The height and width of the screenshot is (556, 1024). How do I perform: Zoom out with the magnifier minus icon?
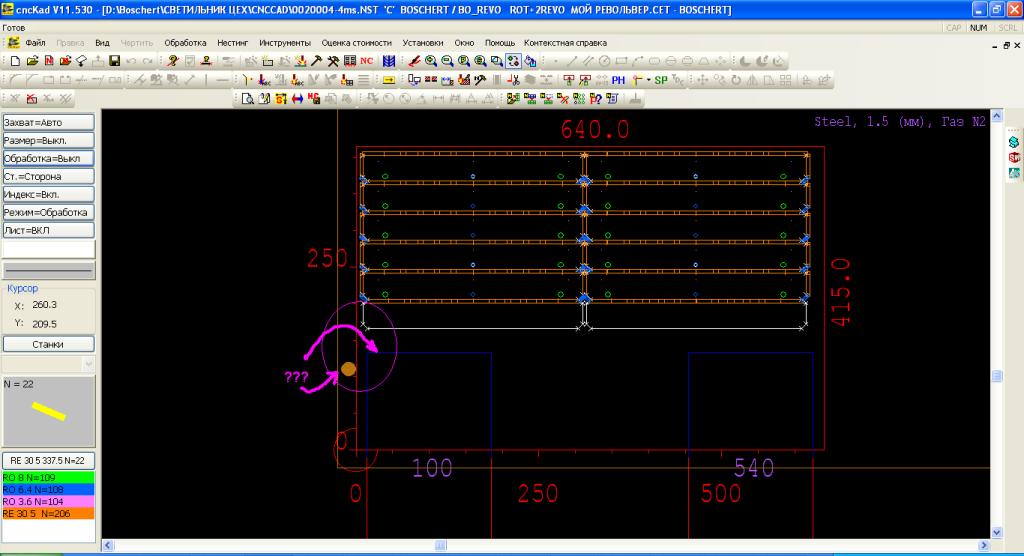point(447,61)
